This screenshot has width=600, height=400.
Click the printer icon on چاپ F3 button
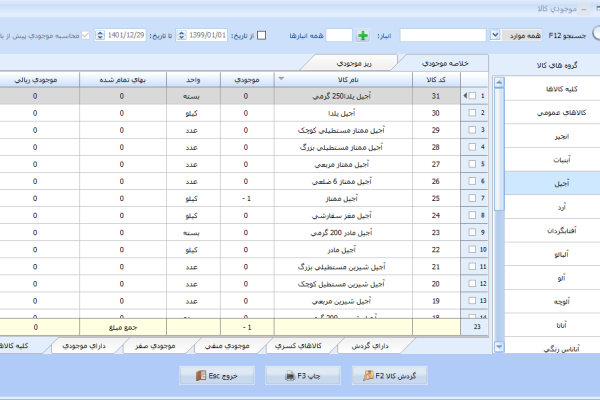click(290, 376)
